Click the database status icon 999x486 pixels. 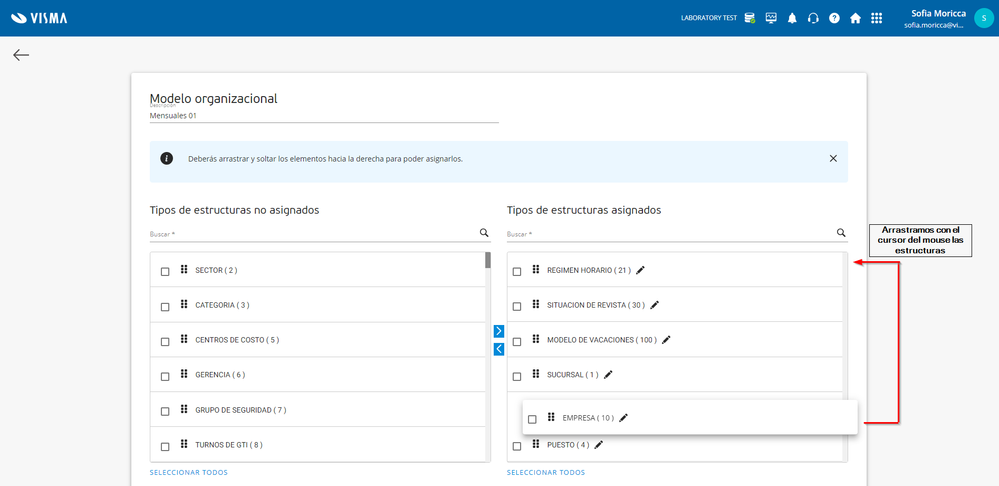[750, 18]
